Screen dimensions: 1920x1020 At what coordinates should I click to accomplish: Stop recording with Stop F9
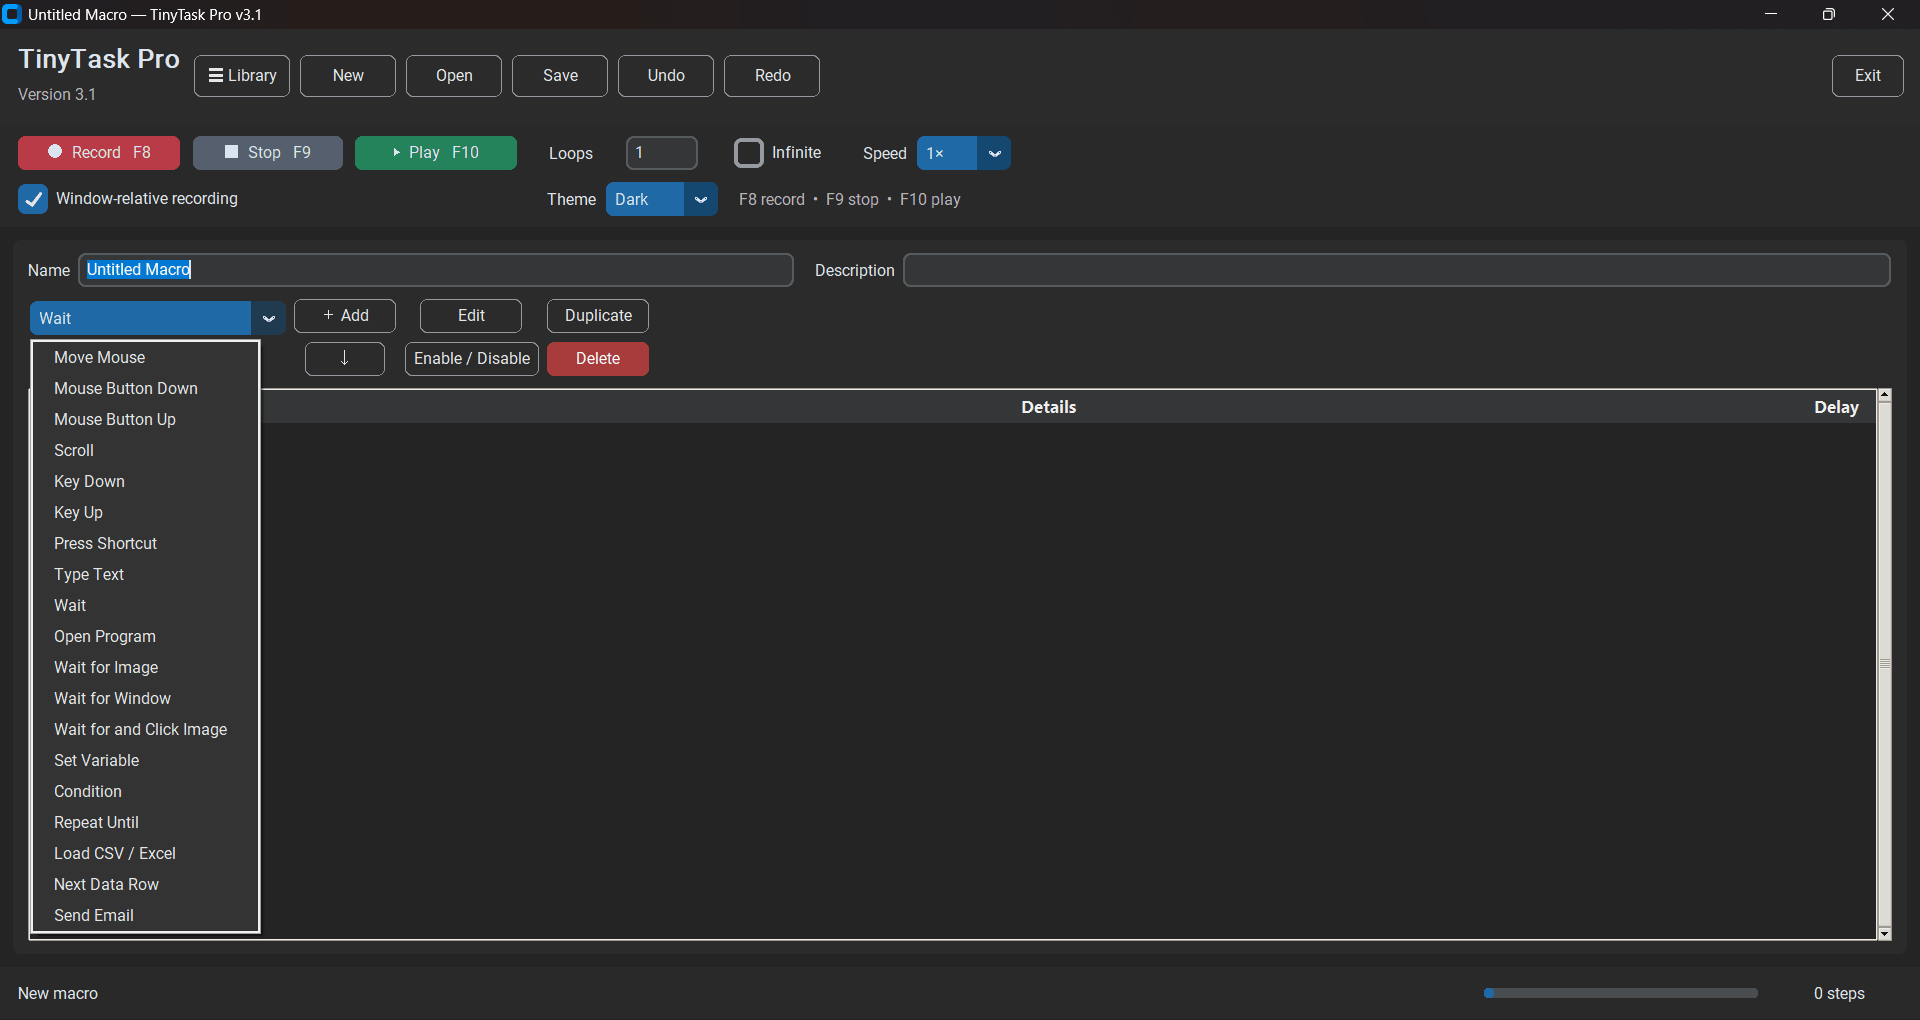[268, 153]
